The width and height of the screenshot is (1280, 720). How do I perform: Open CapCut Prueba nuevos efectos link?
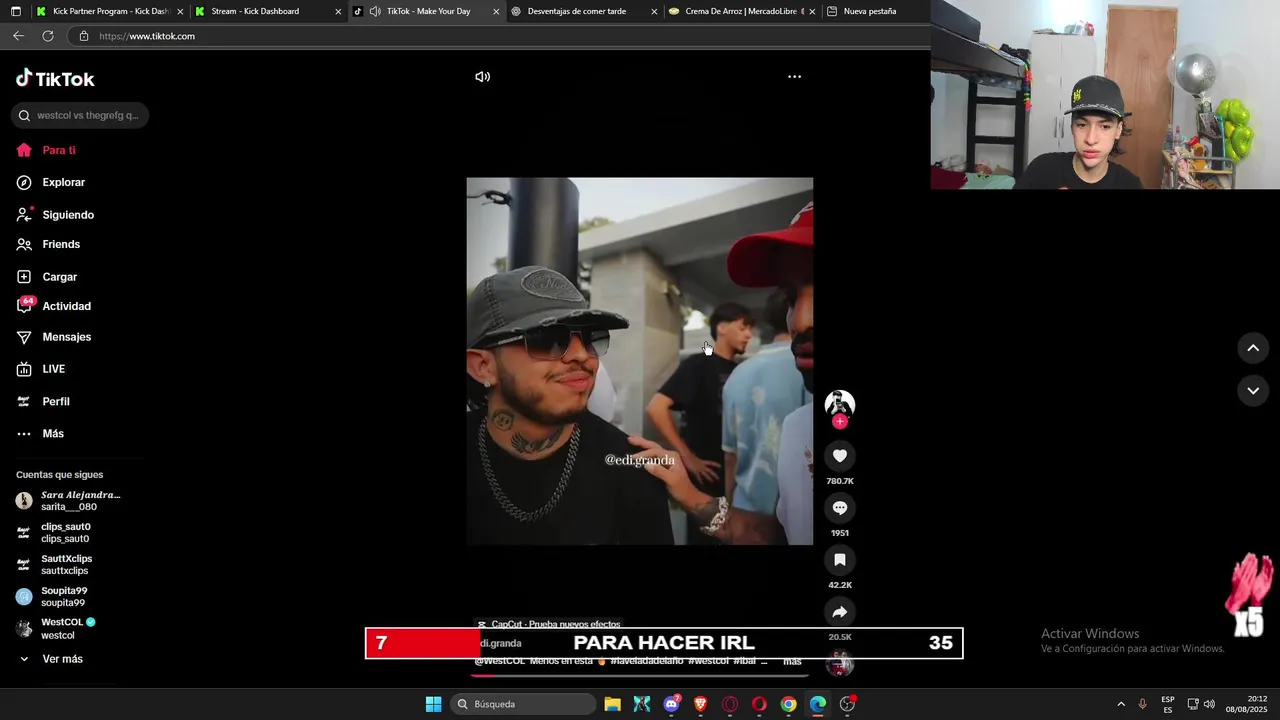(x=549, y=624)
